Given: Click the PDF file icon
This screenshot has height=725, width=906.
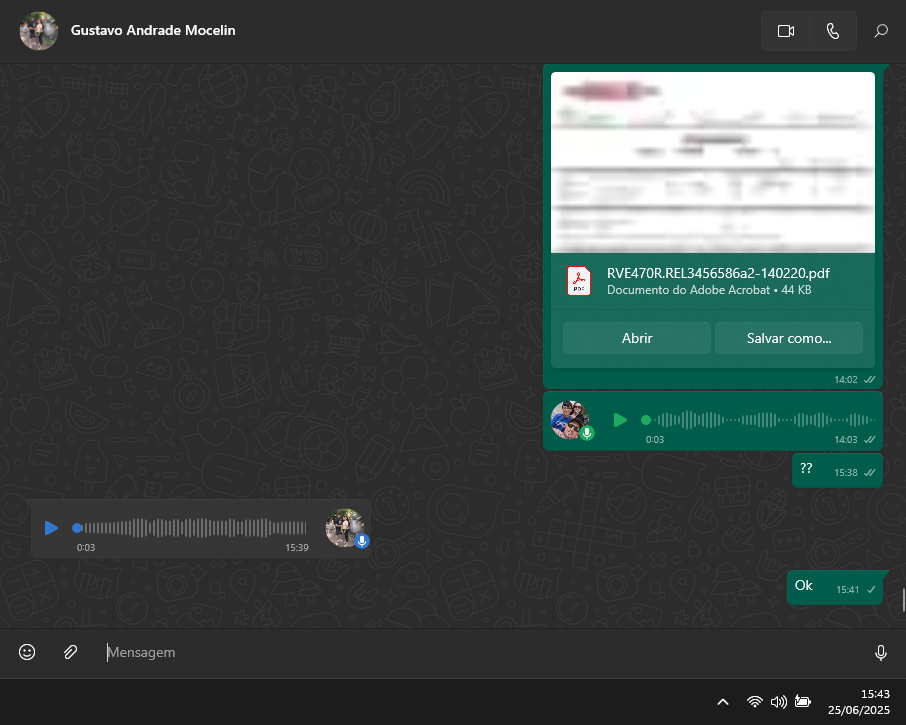Looking at the screenshot, I should pos(579,281).
